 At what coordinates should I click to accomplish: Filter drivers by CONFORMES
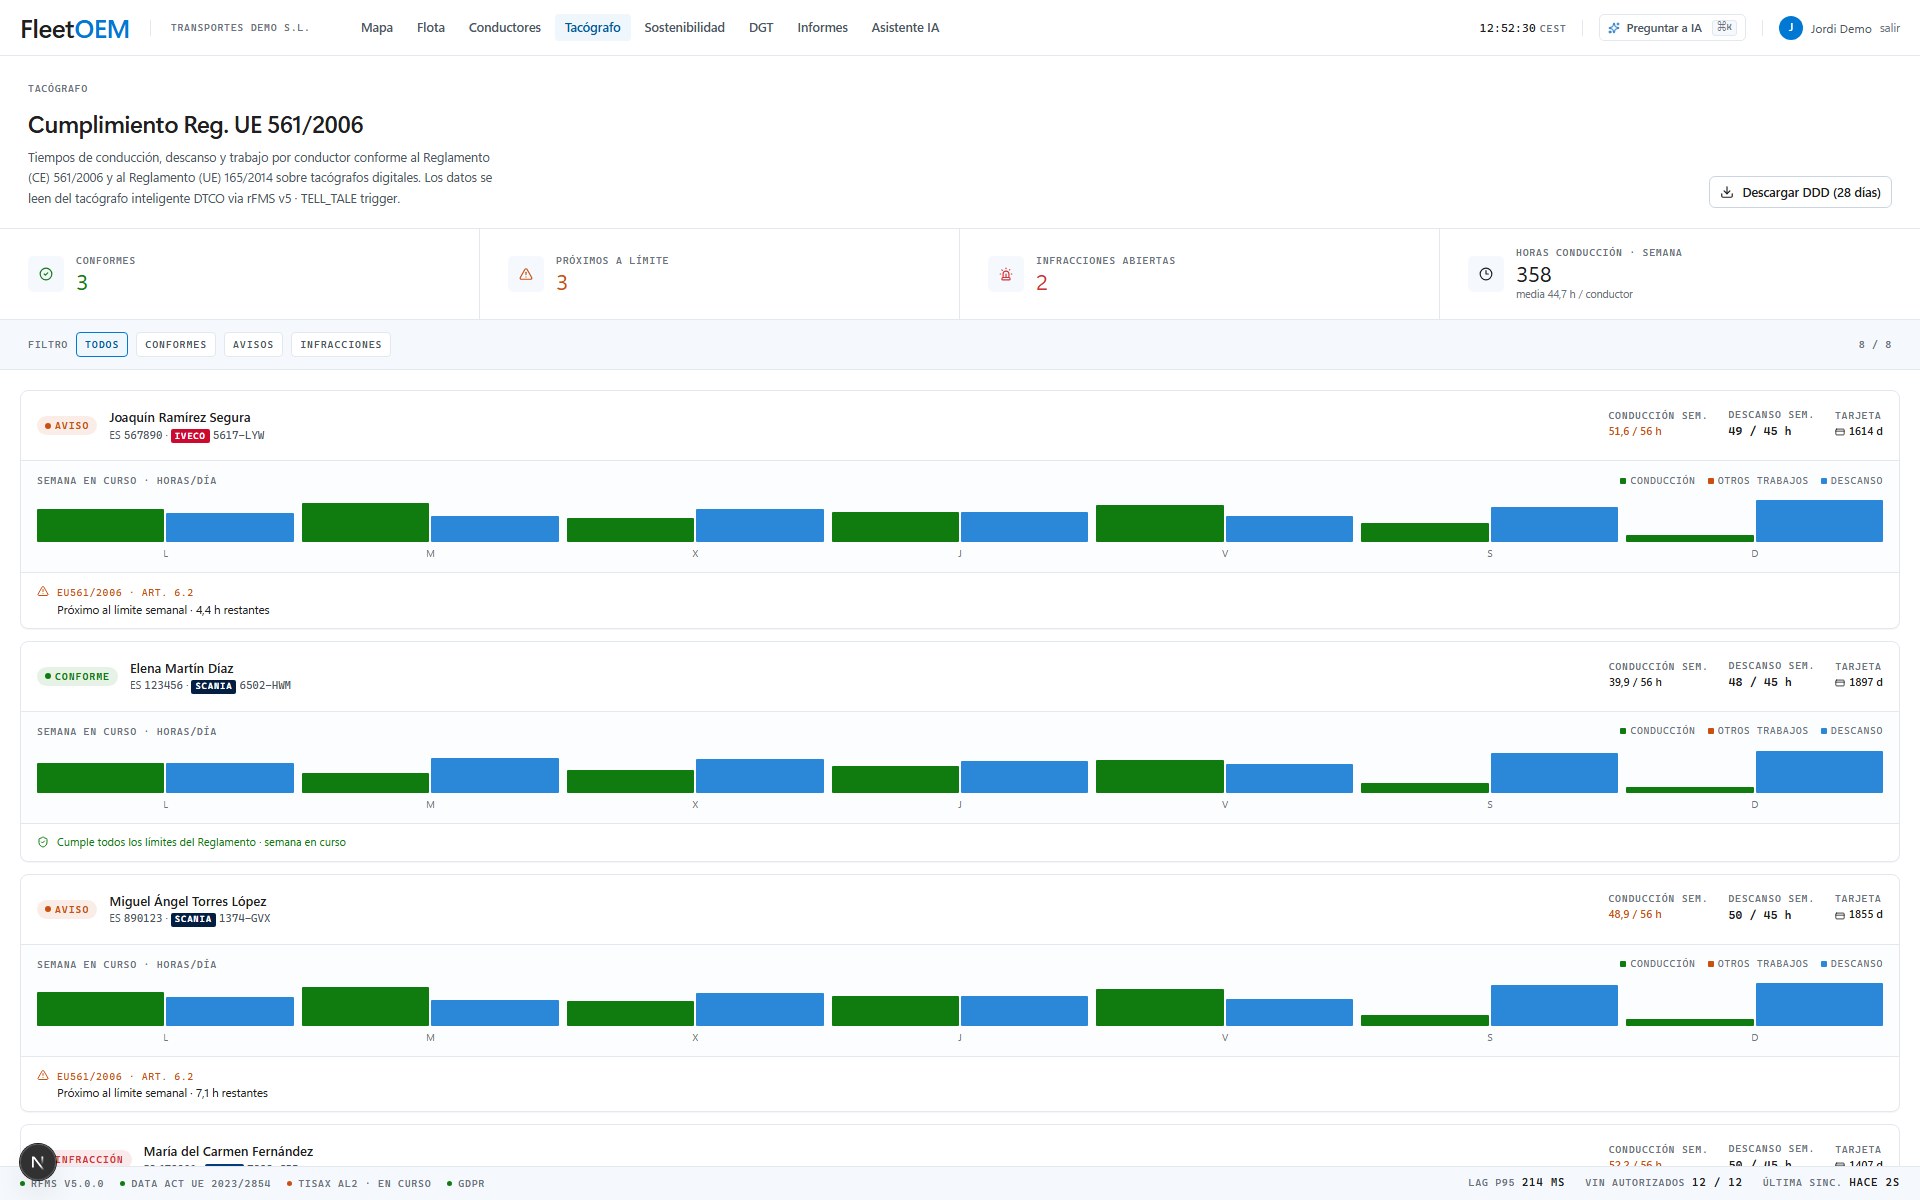(x=176, y=345)
